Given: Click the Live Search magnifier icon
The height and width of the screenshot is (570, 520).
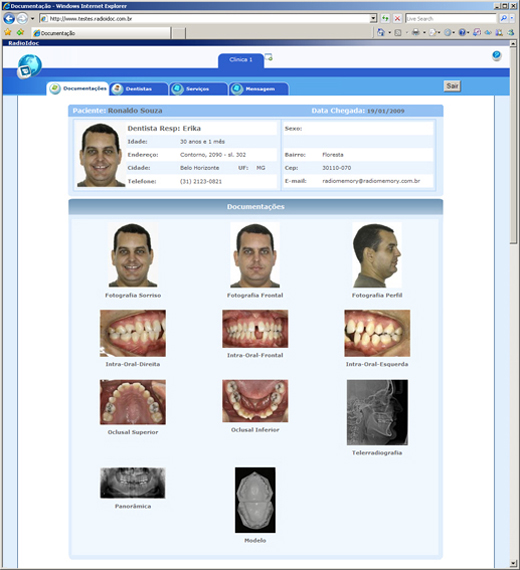Looking at the screenshot, I should pyautogui.click(x=503, y=18).
